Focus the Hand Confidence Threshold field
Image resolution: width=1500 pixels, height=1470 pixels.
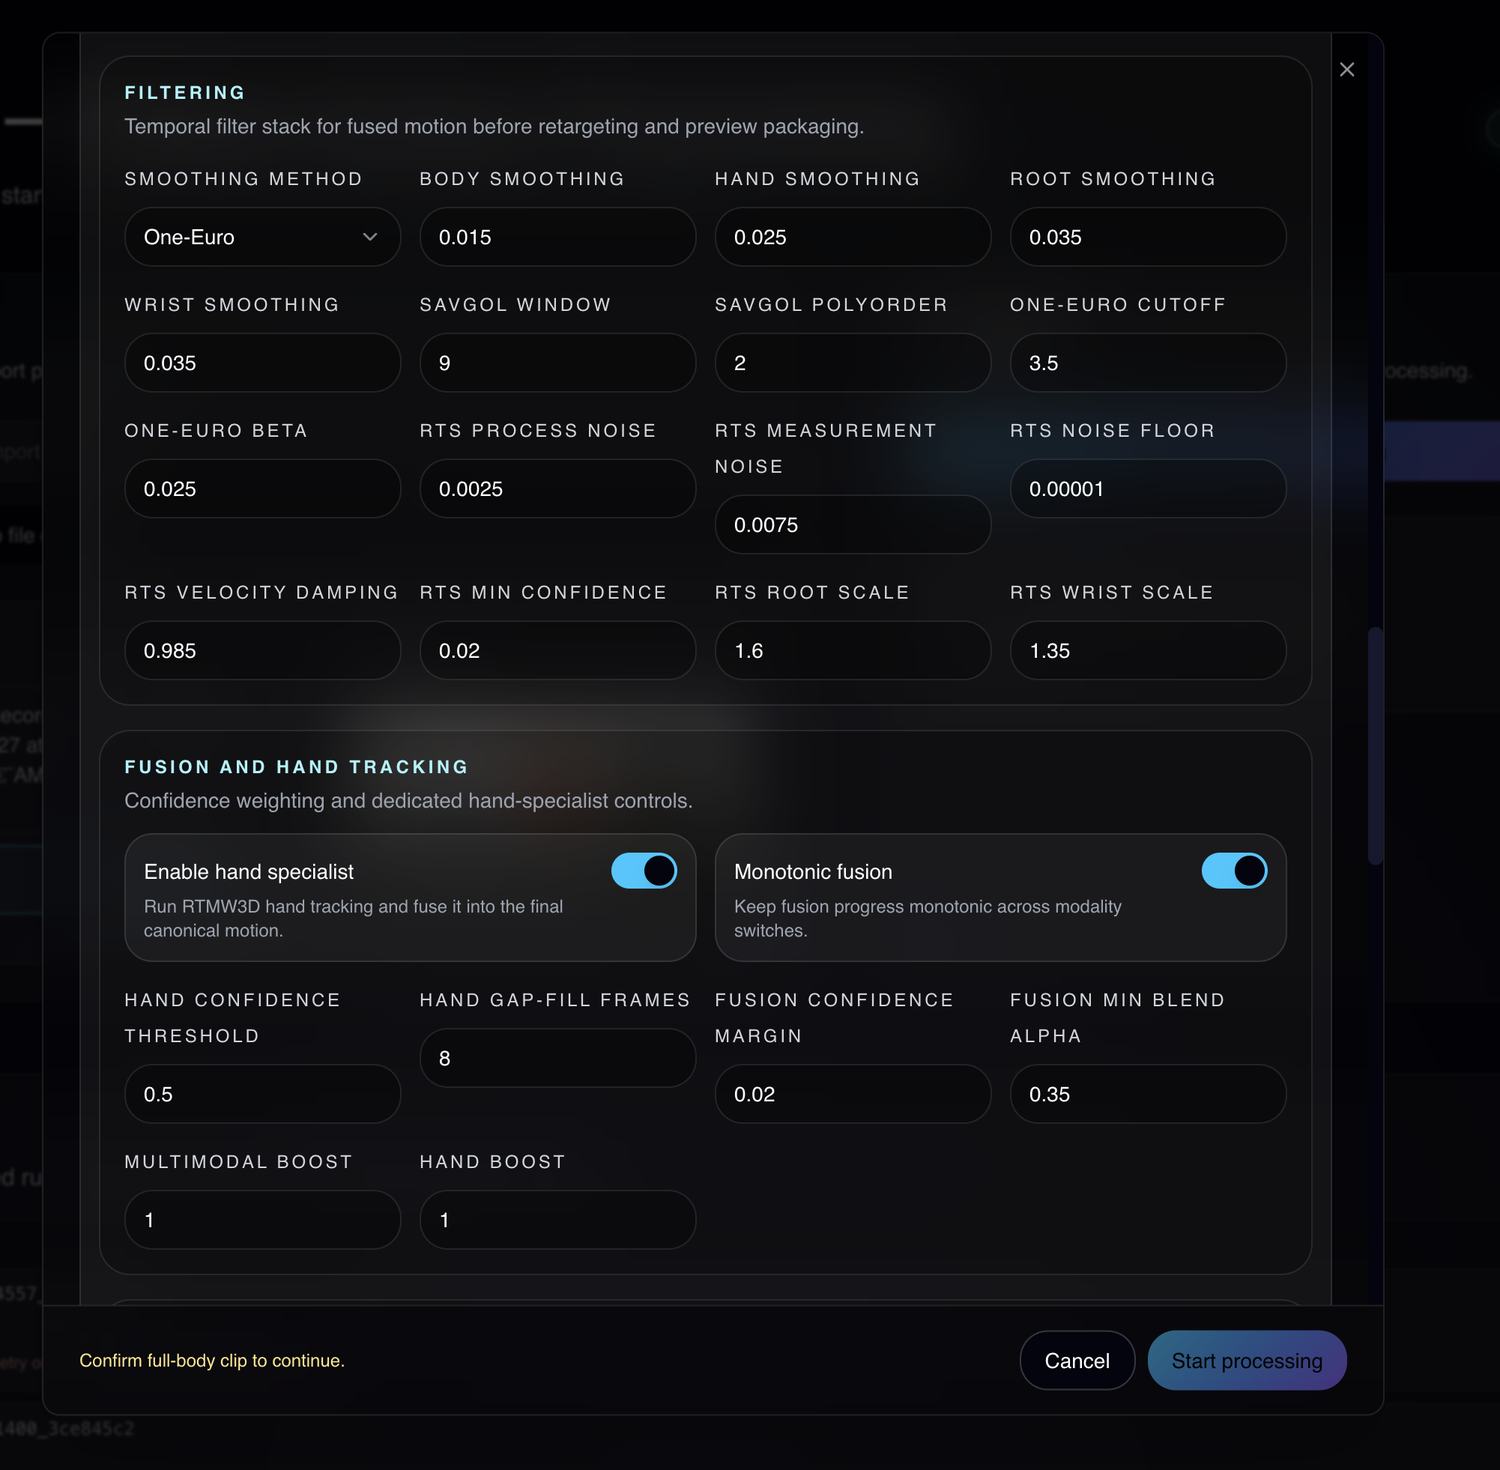(x=262, y=1094)
